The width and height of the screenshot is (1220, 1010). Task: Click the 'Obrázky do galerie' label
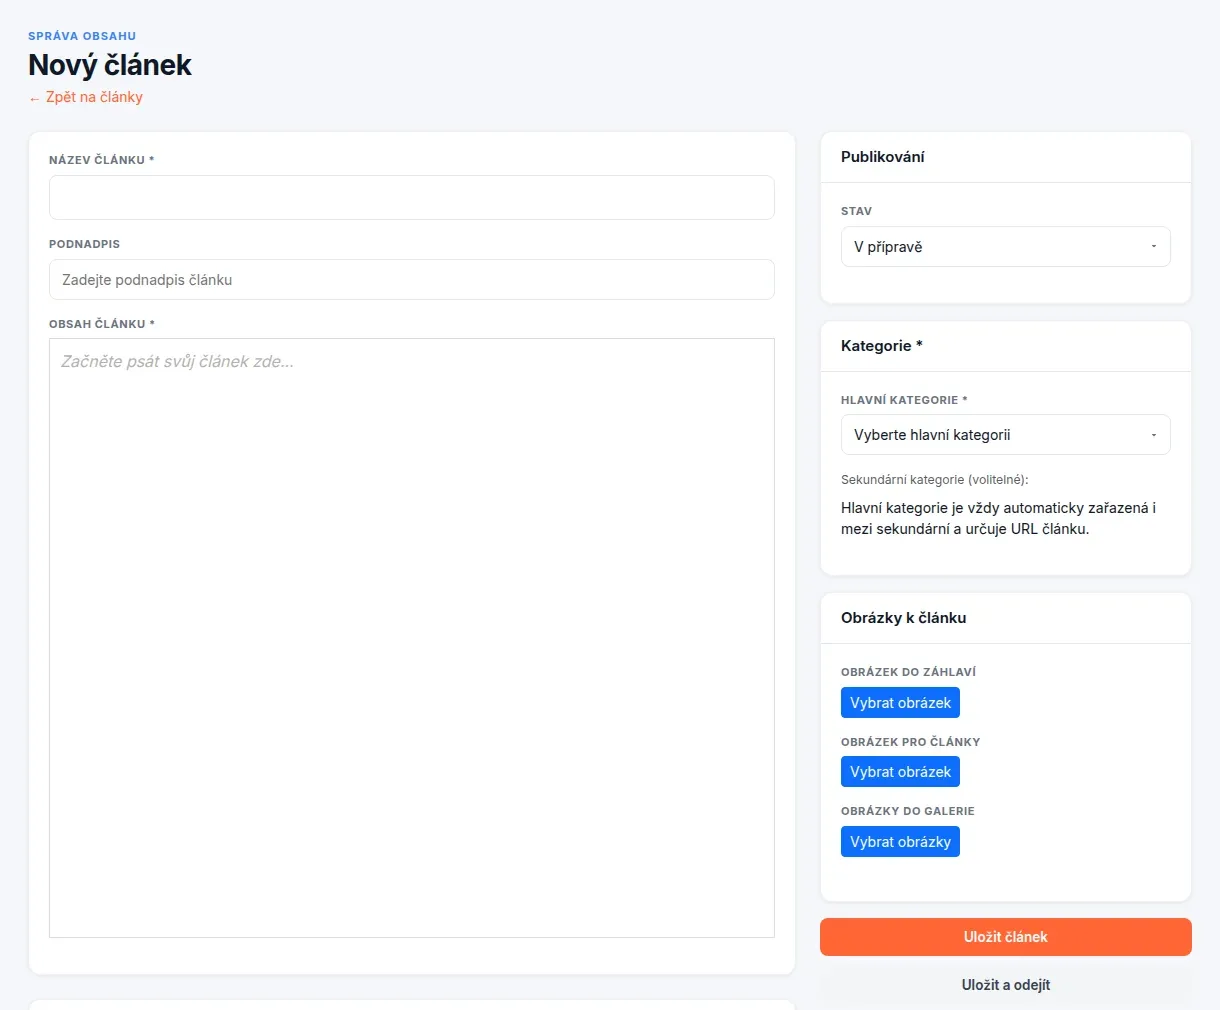tap(908, 811)
